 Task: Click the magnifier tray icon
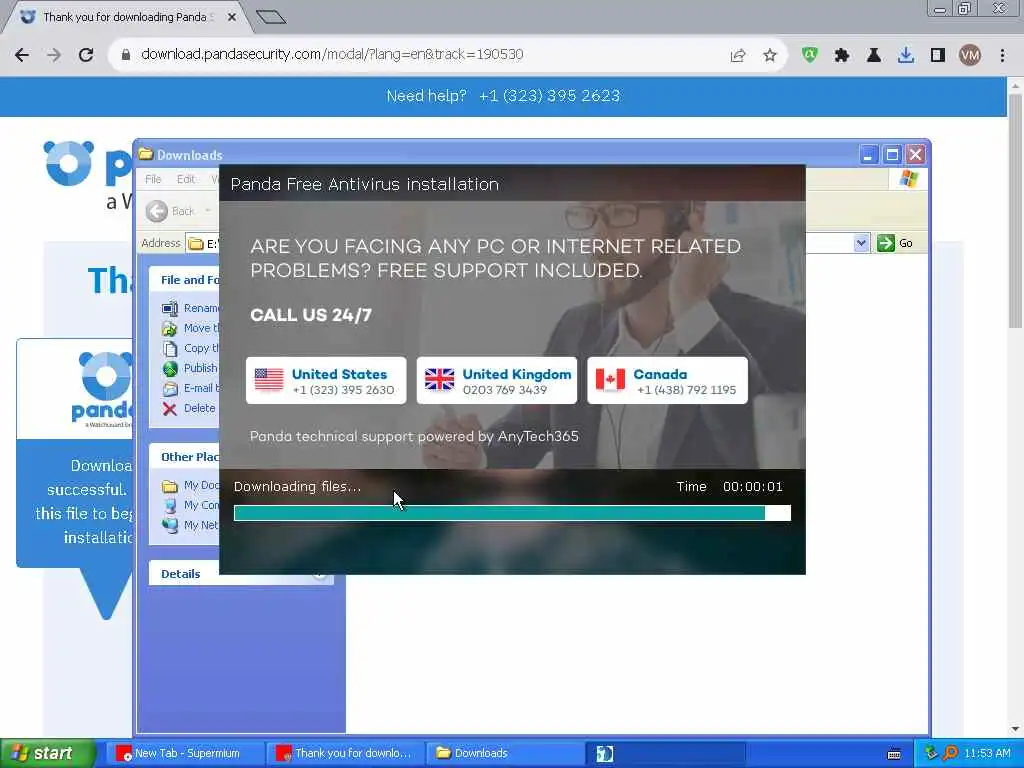coord(950,753)
